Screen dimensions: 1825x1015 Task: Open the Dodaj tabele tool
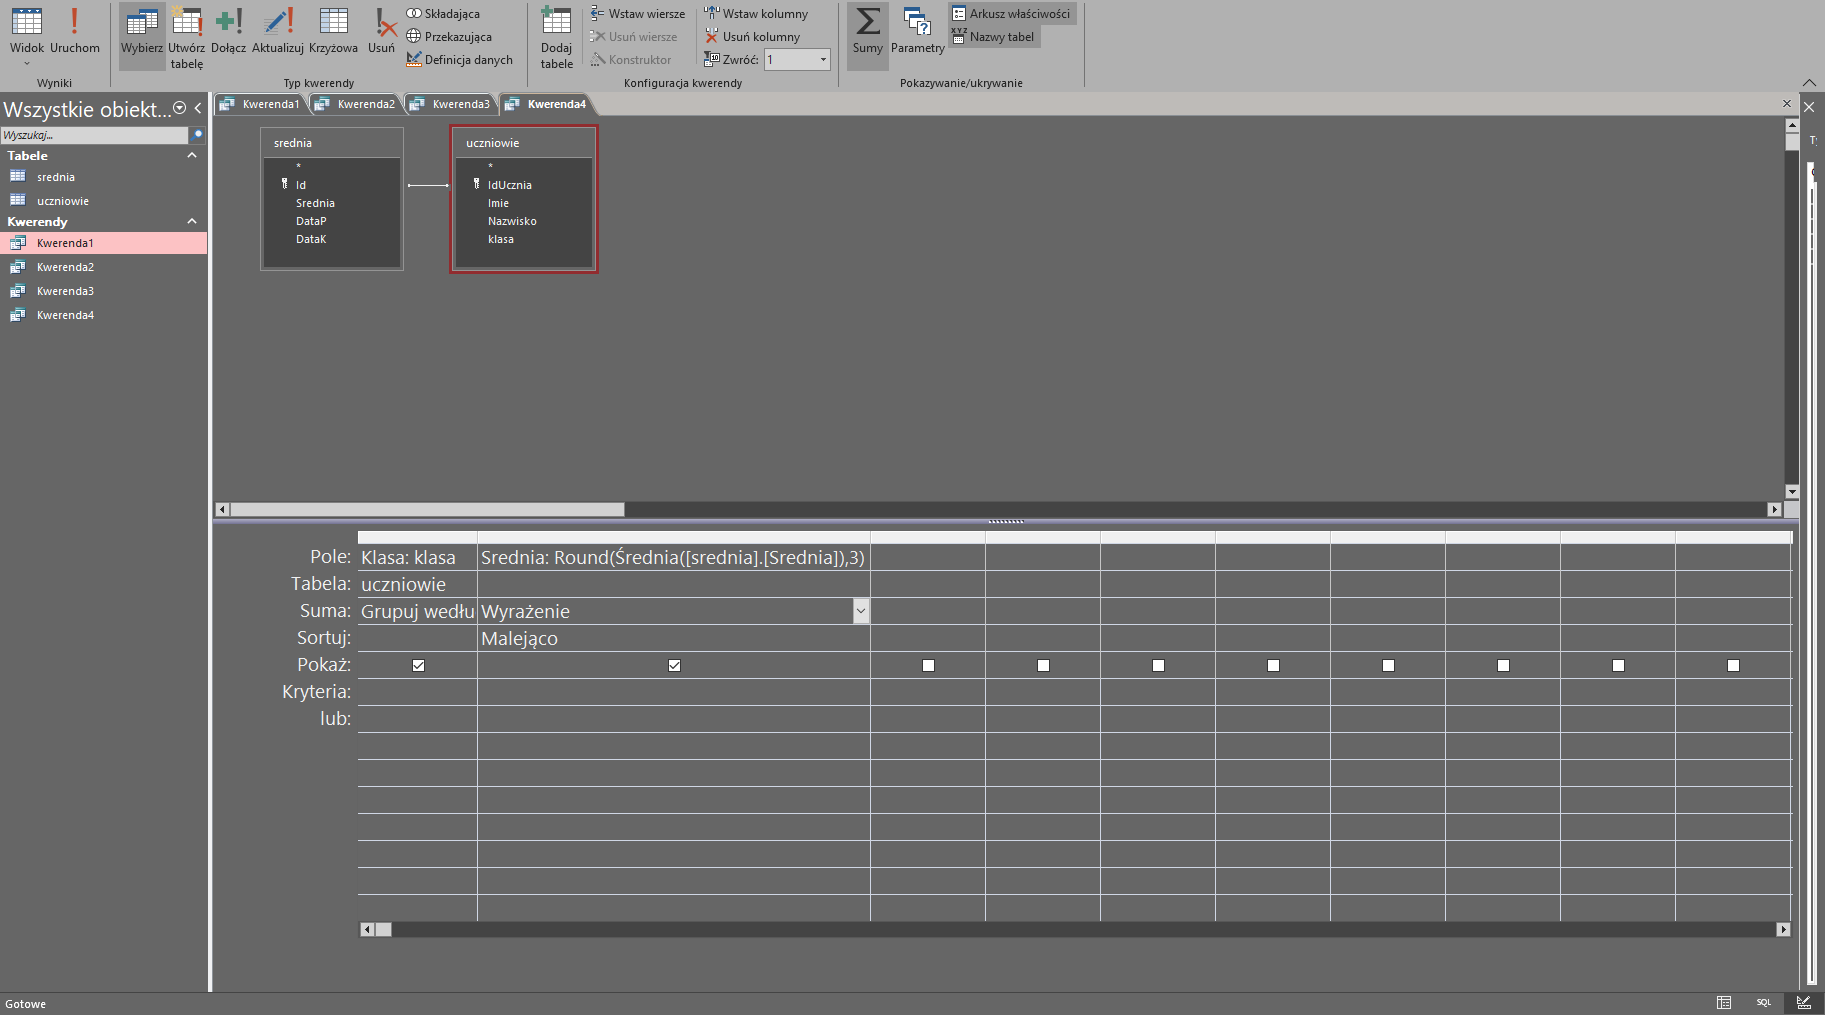pos(556,36)
